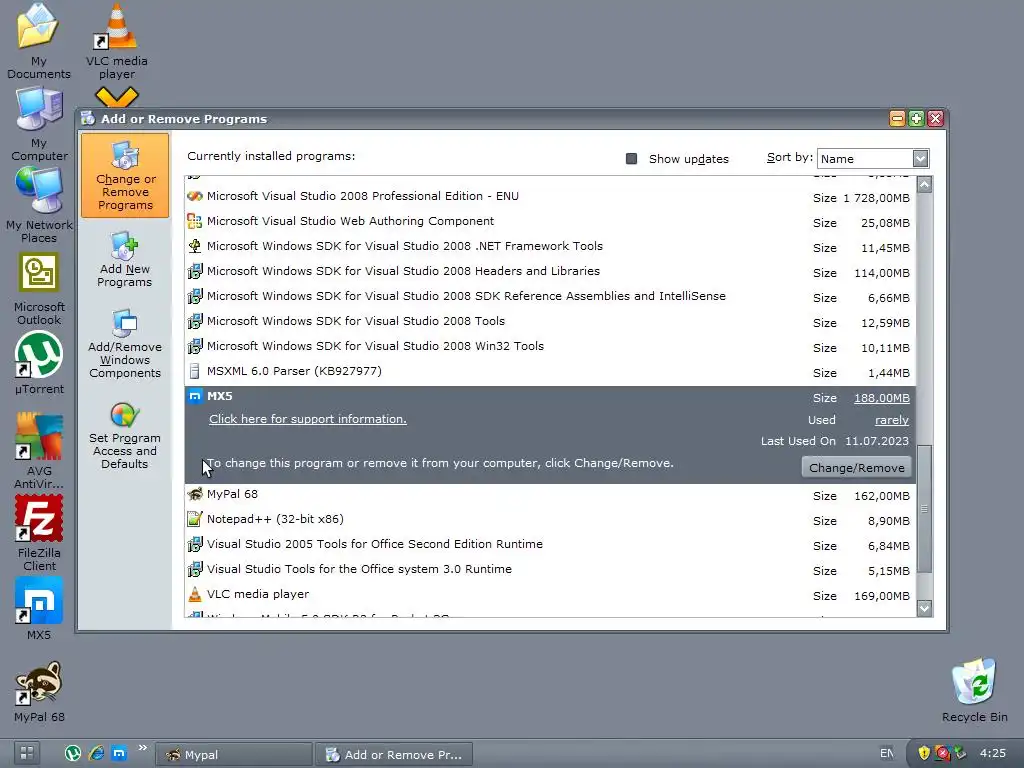1024x768 pixels.
Task: Minimize the Add or Remove Programs window
Action: (x=897, y=118)
